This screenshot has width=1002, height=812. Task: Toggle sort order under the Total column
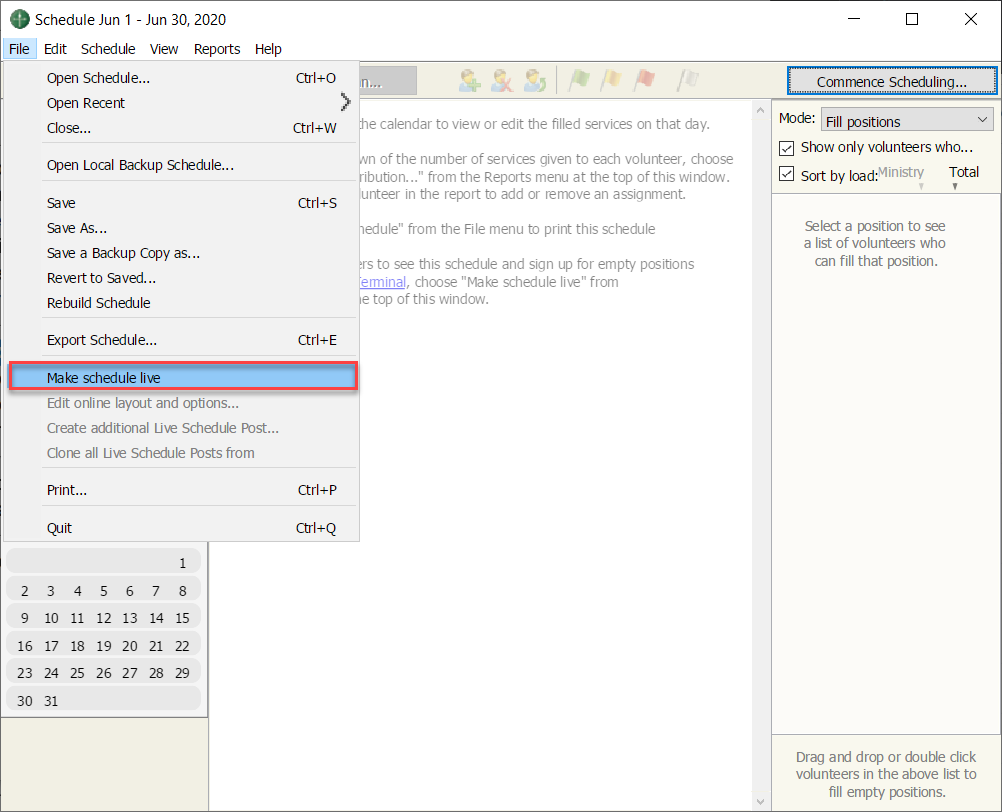(x=955, y=186)
